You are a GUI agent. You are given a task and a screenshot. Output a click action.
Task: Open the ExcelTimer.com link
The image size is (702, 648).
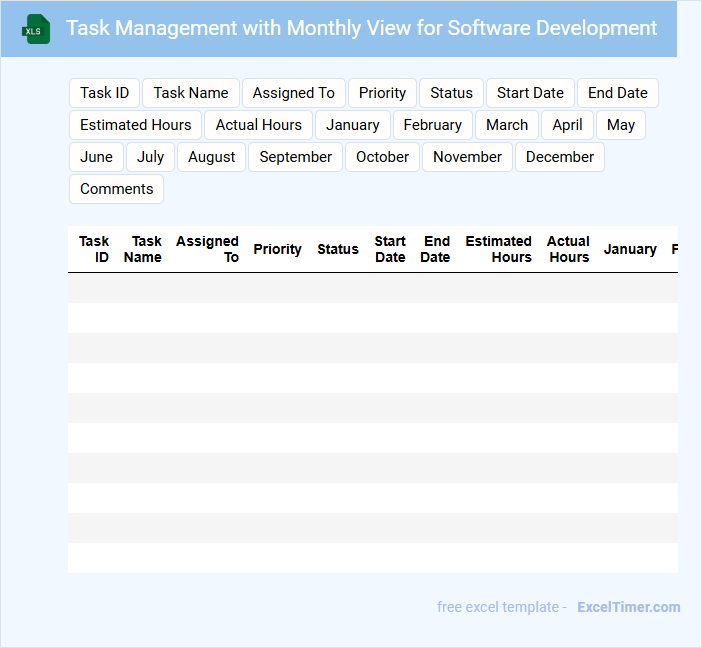pyautogui.click(x=628, y=607)
